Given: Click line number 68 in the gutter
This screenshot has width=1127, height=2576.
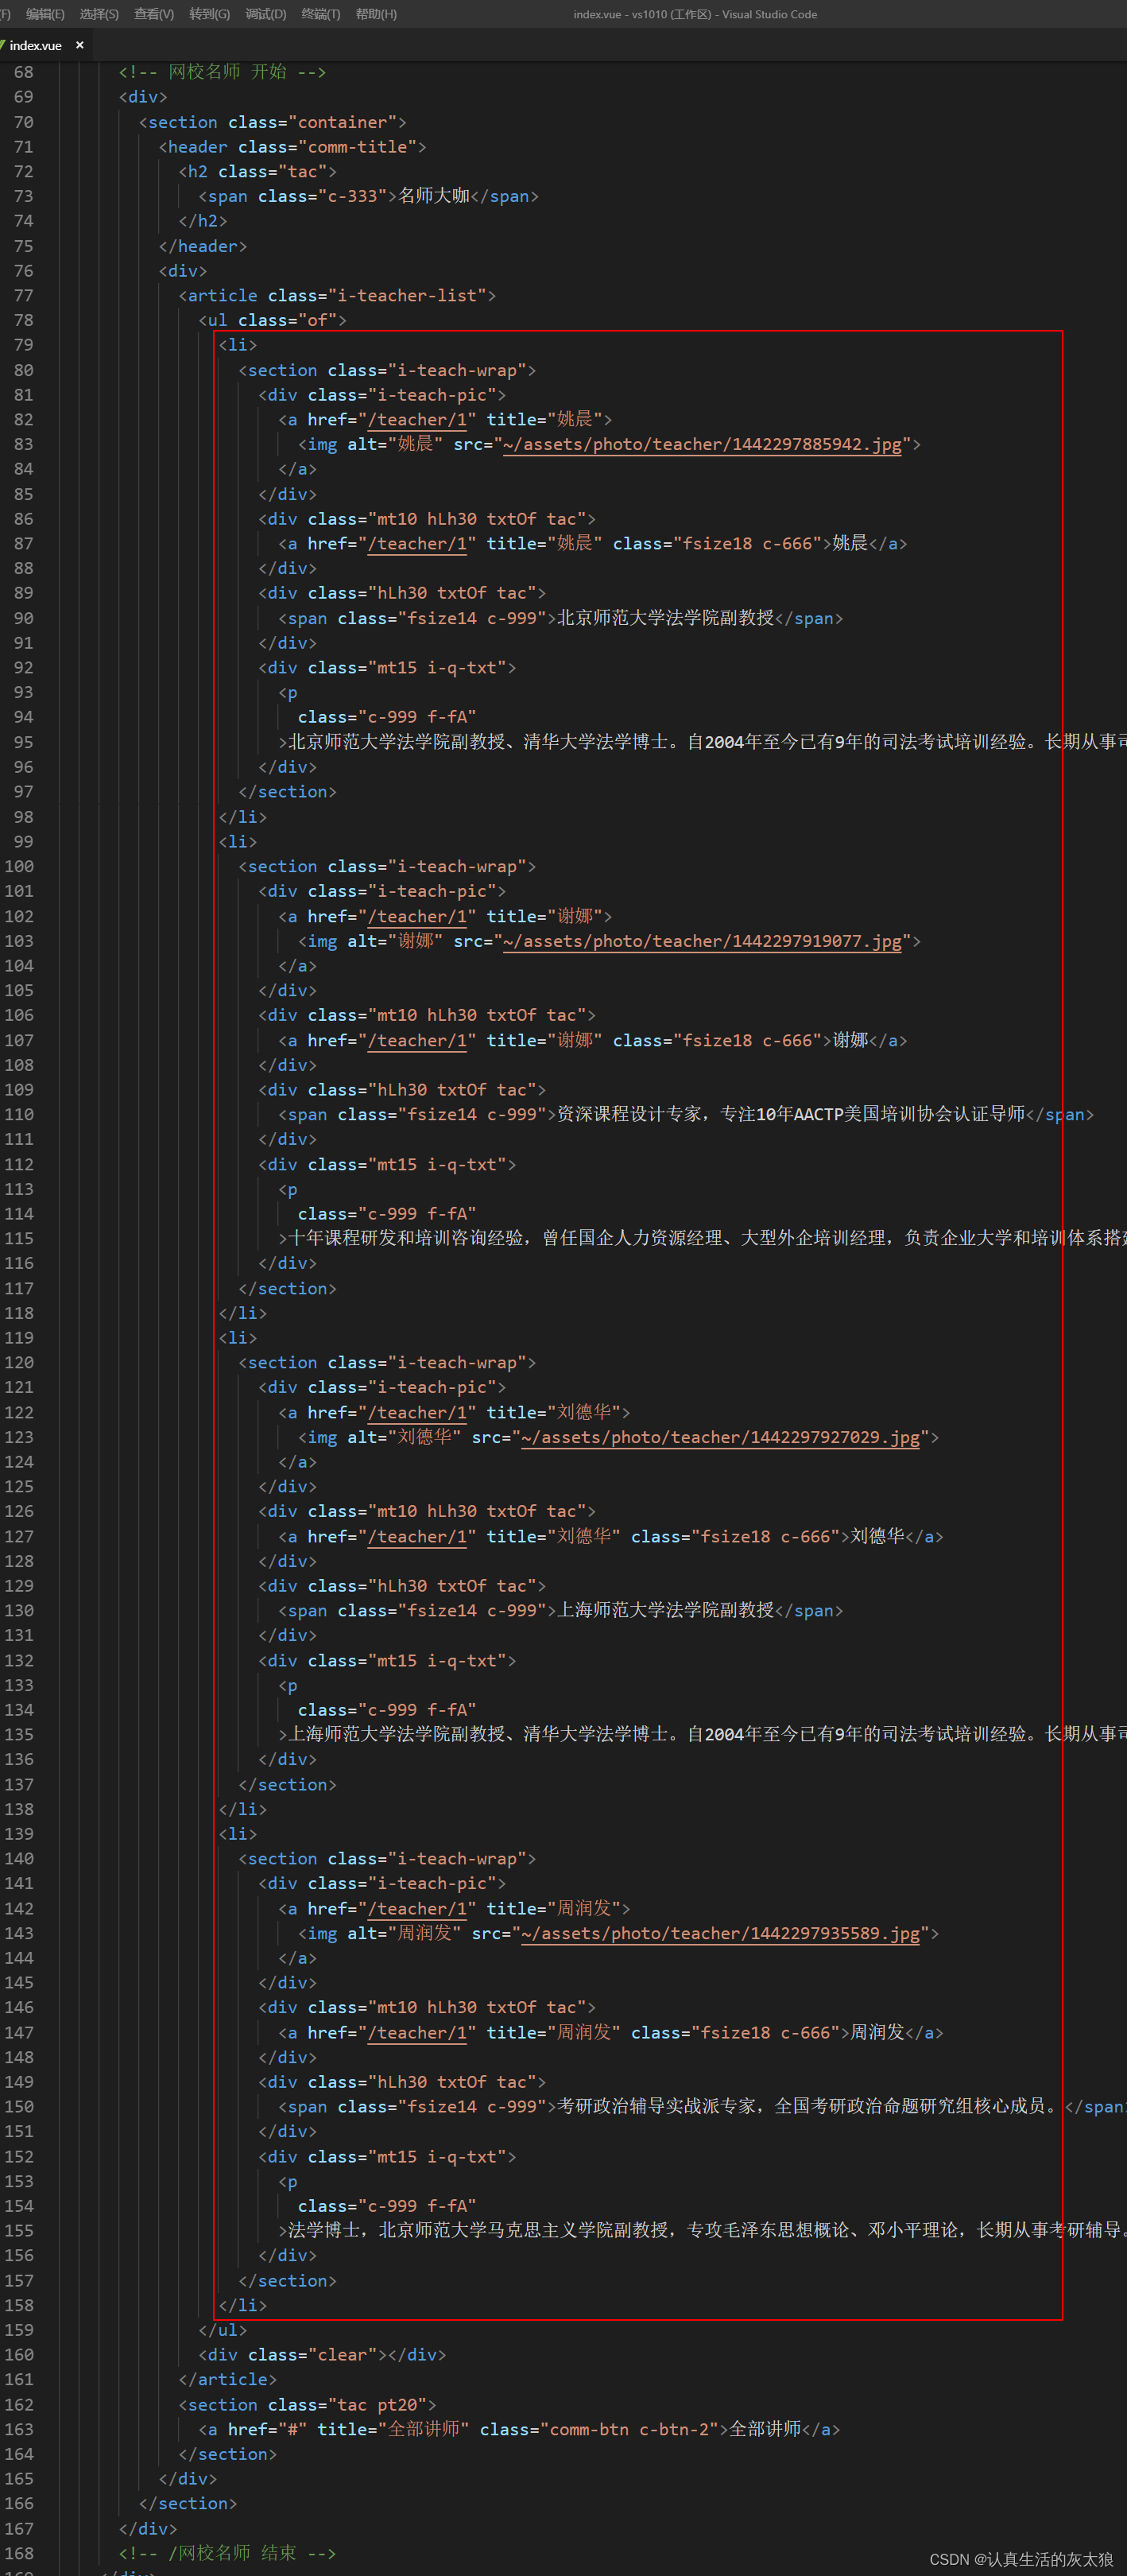Looking at the screenshot, I should coord(24,72).
